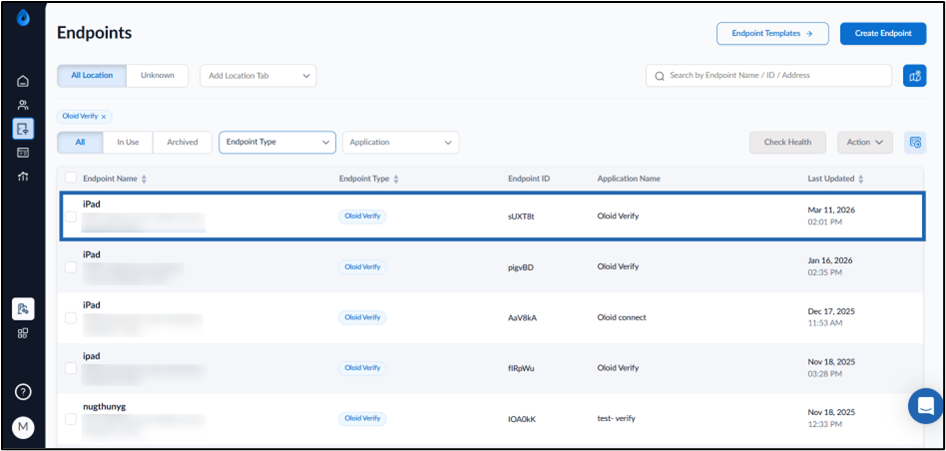Check the iPad row with ID sUXT8t

tap(71, 216)
